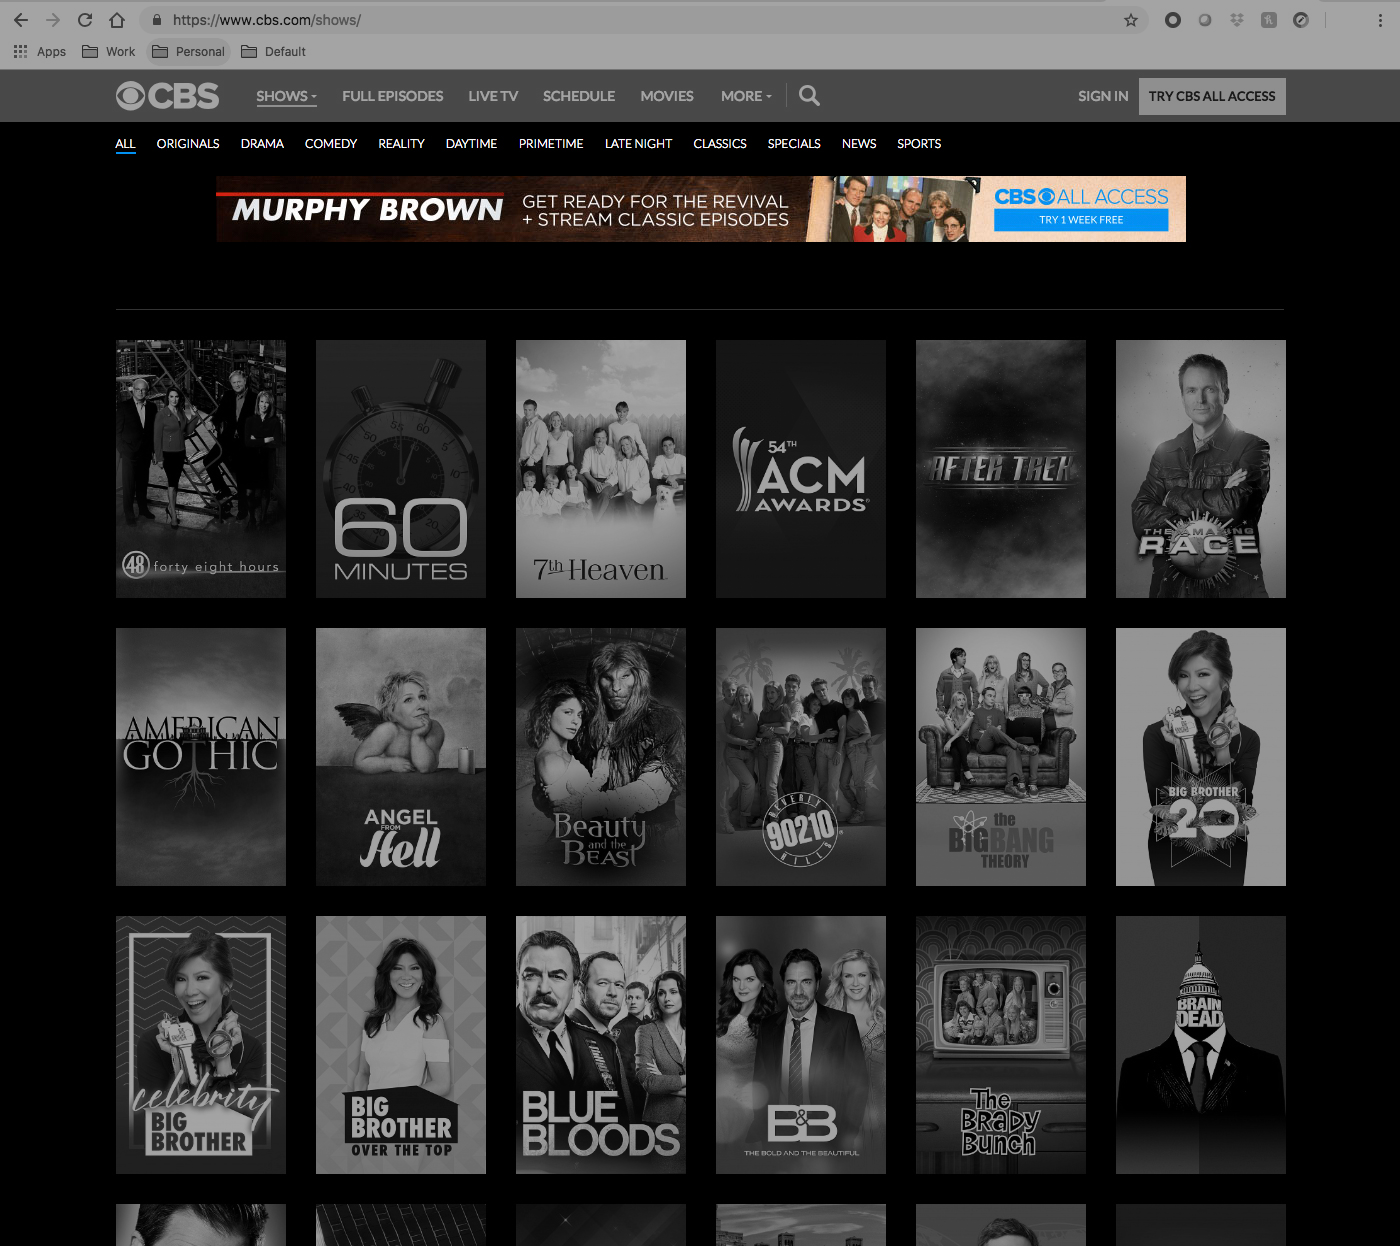Open LIVE TV nav item
Image resolution: width=1400 pixels, height=1246 pixels.
coord(493,96)
